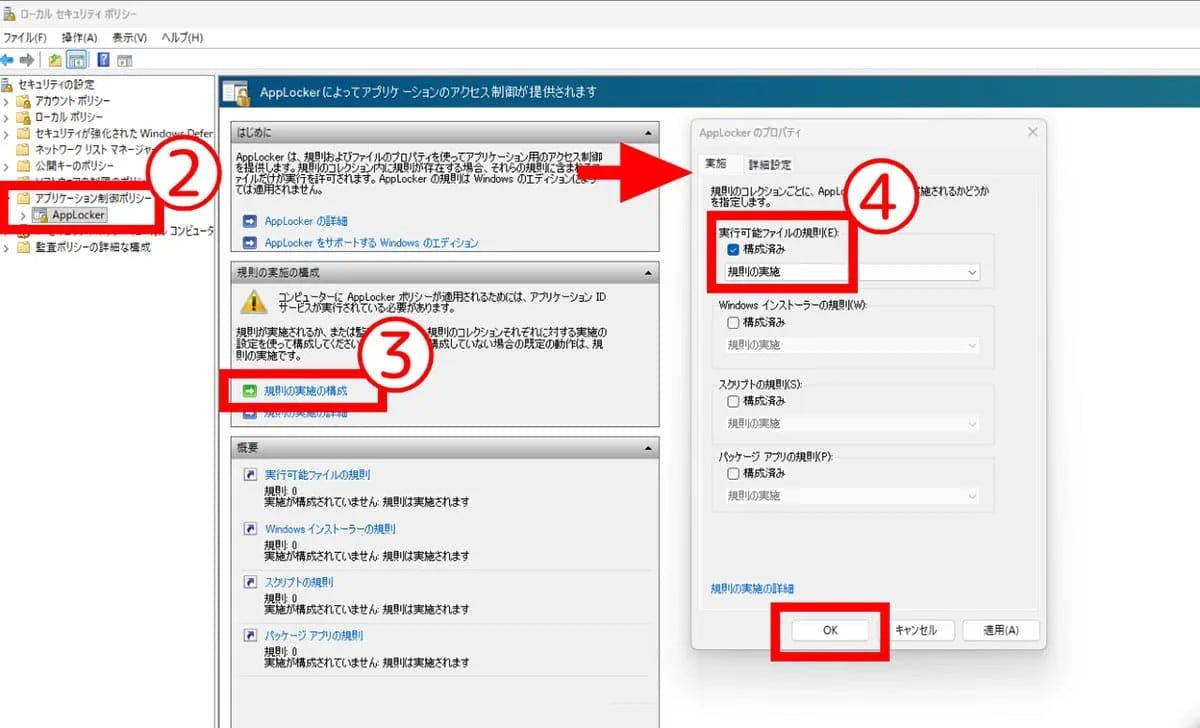Click the show console tree toolbar icon
This screenshot has height=728, width=1200.
pyautogui.click(x=76, y=60)
